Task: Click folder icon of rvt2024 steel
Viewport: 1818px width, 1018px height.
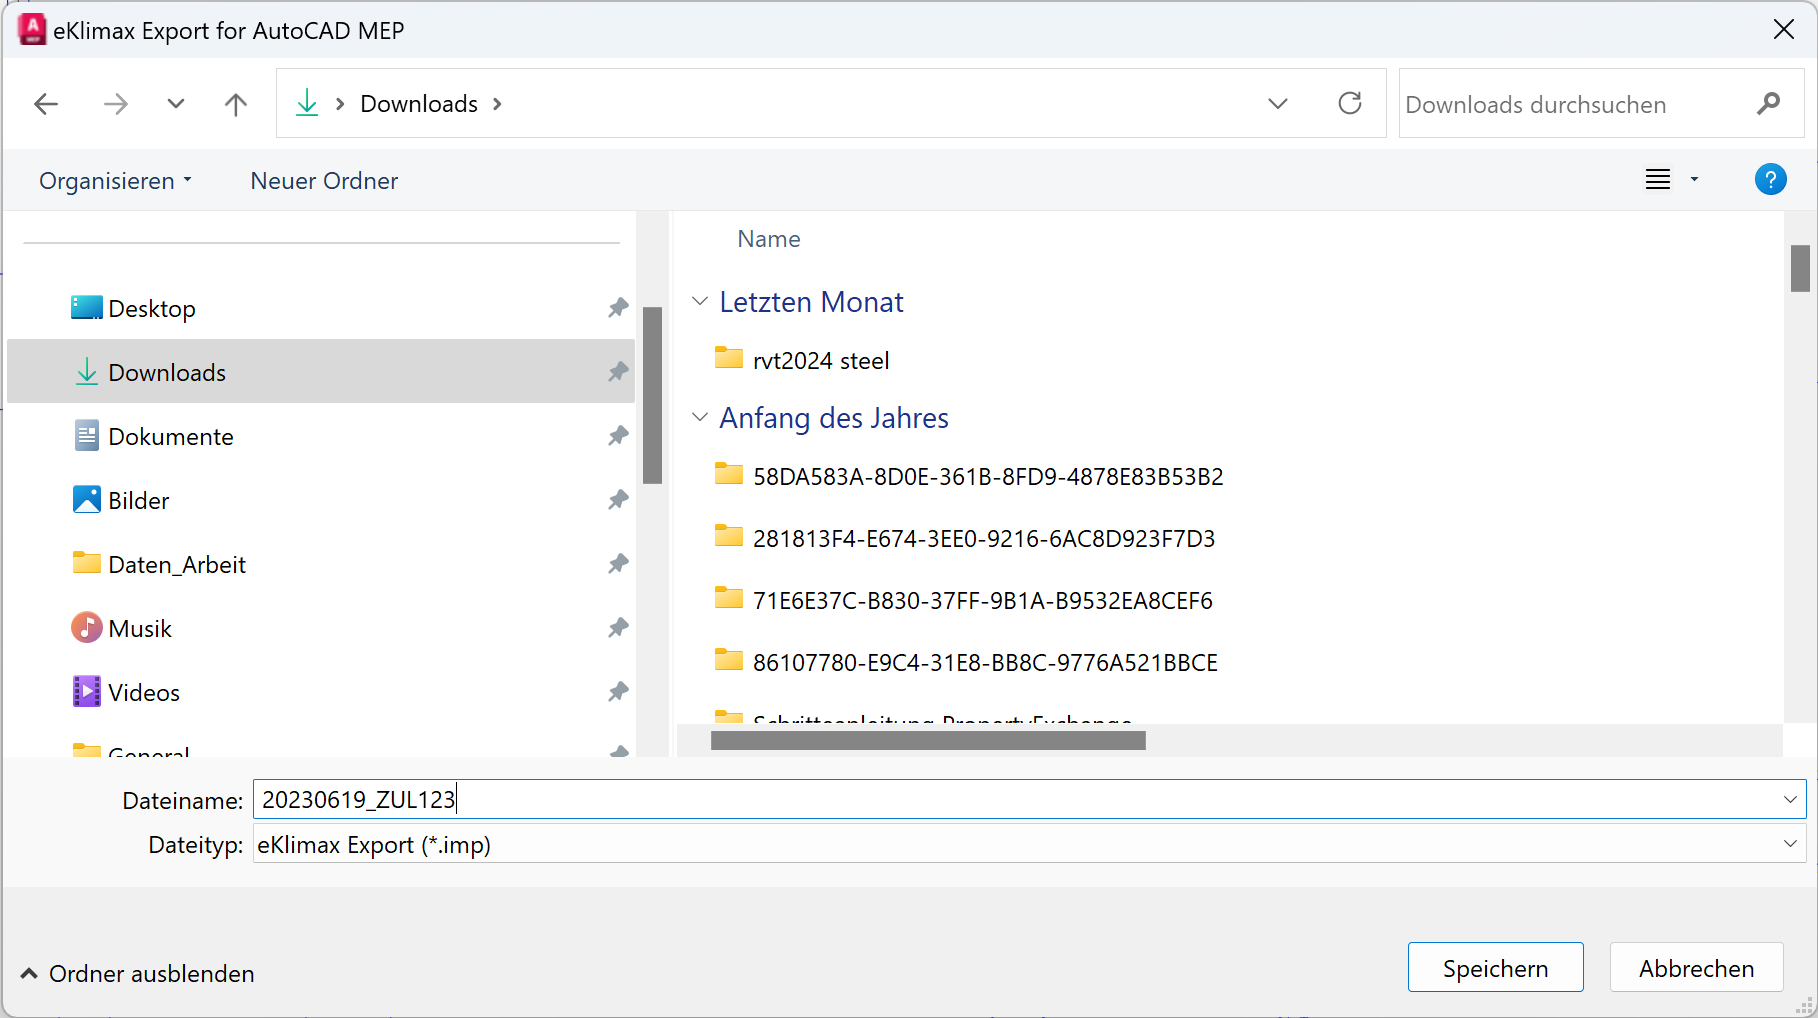Action: click(x=729, y=358)
